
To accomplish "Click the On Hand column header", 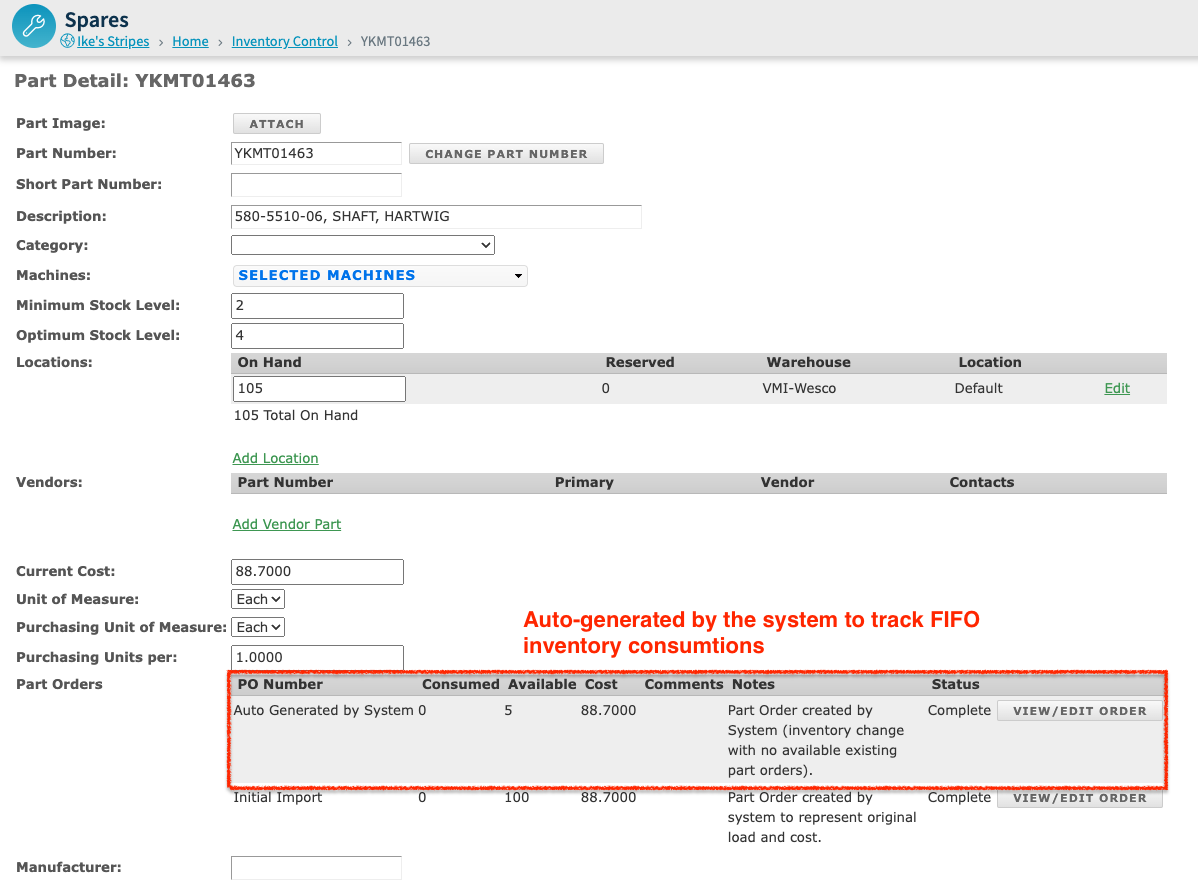I will [269, 363].
